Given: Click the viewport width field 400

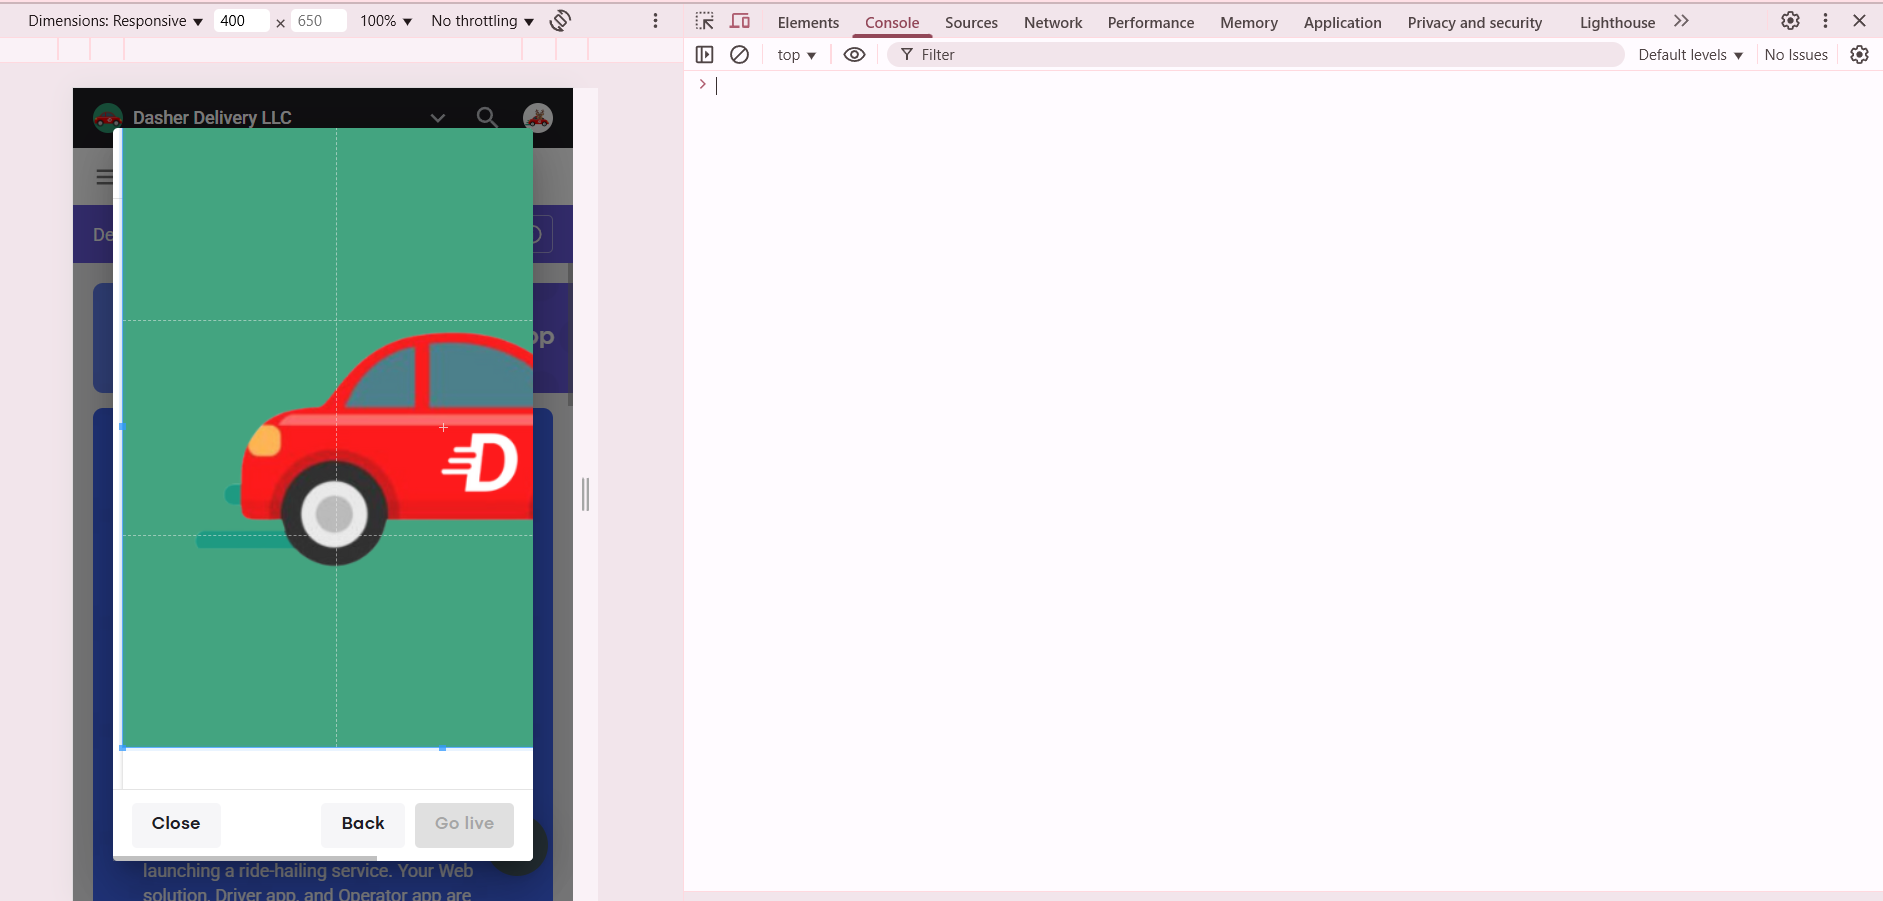Looking at the screenshot, I should [241, 21].
